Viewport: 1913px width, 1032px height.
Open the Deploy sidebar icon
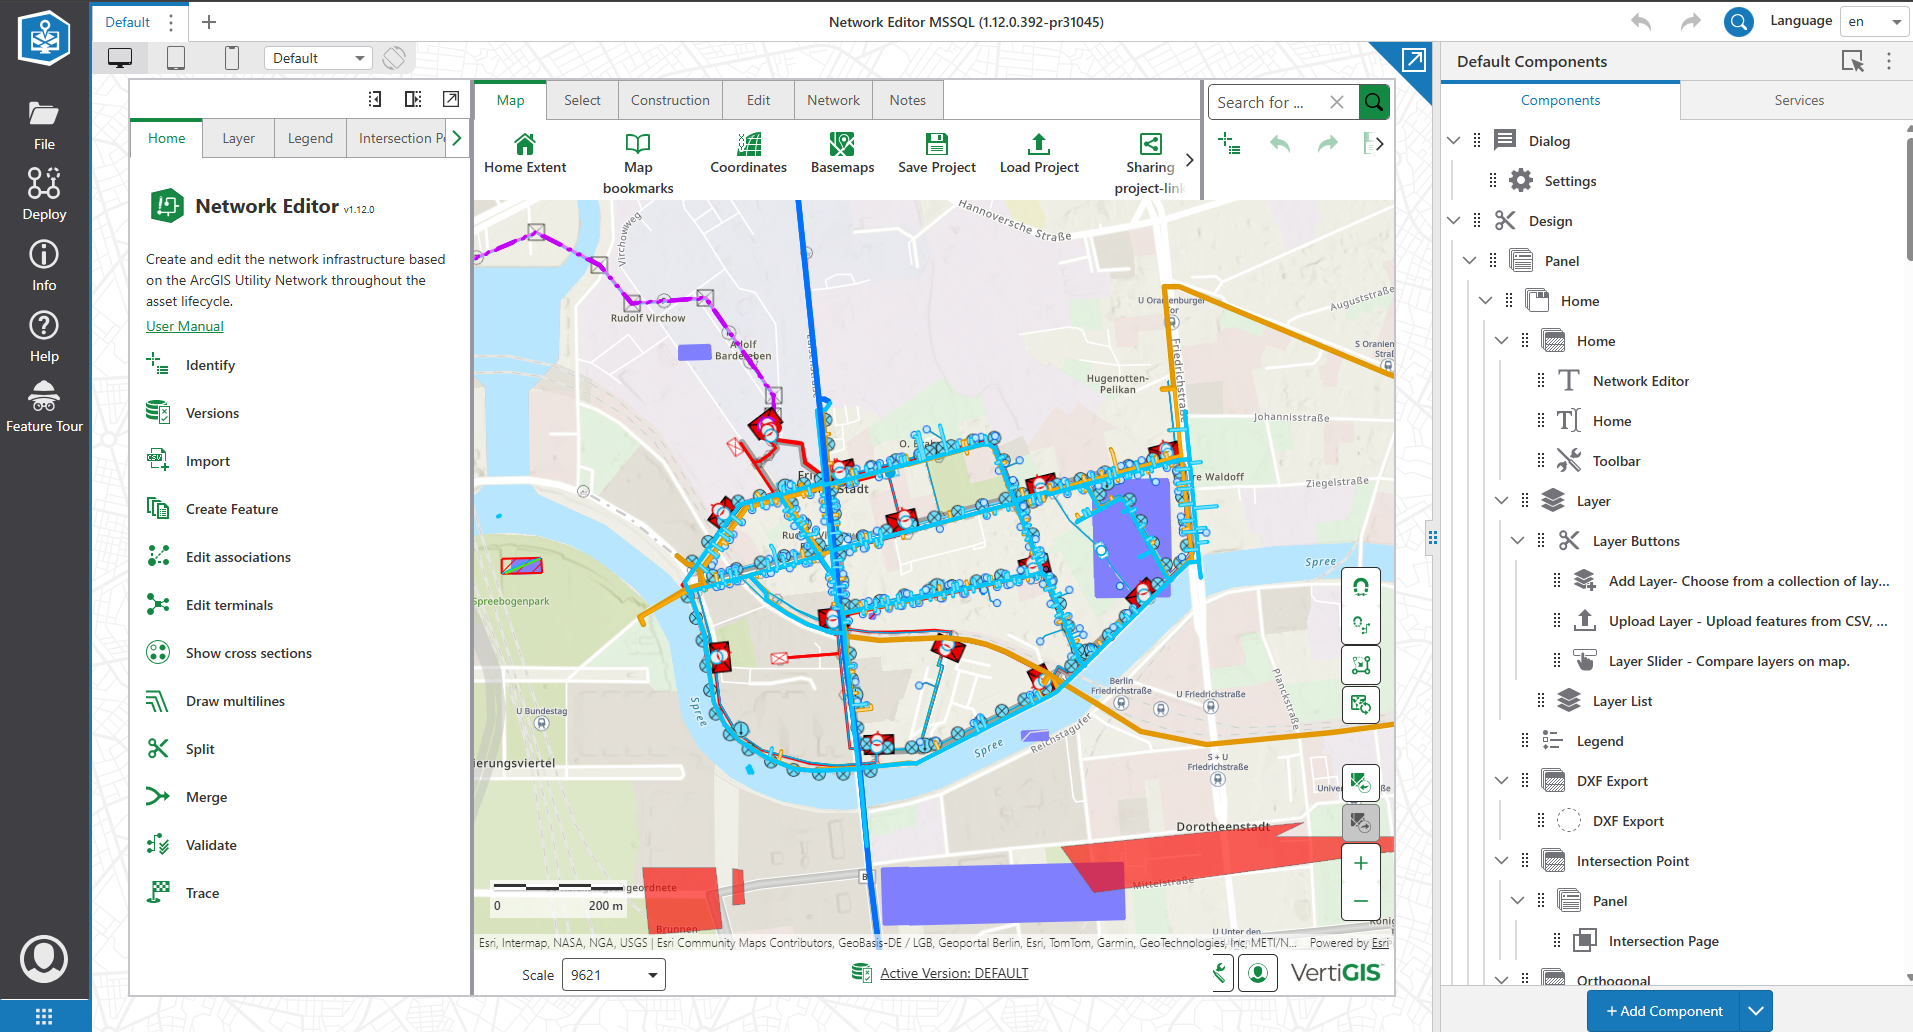[44, 194]
